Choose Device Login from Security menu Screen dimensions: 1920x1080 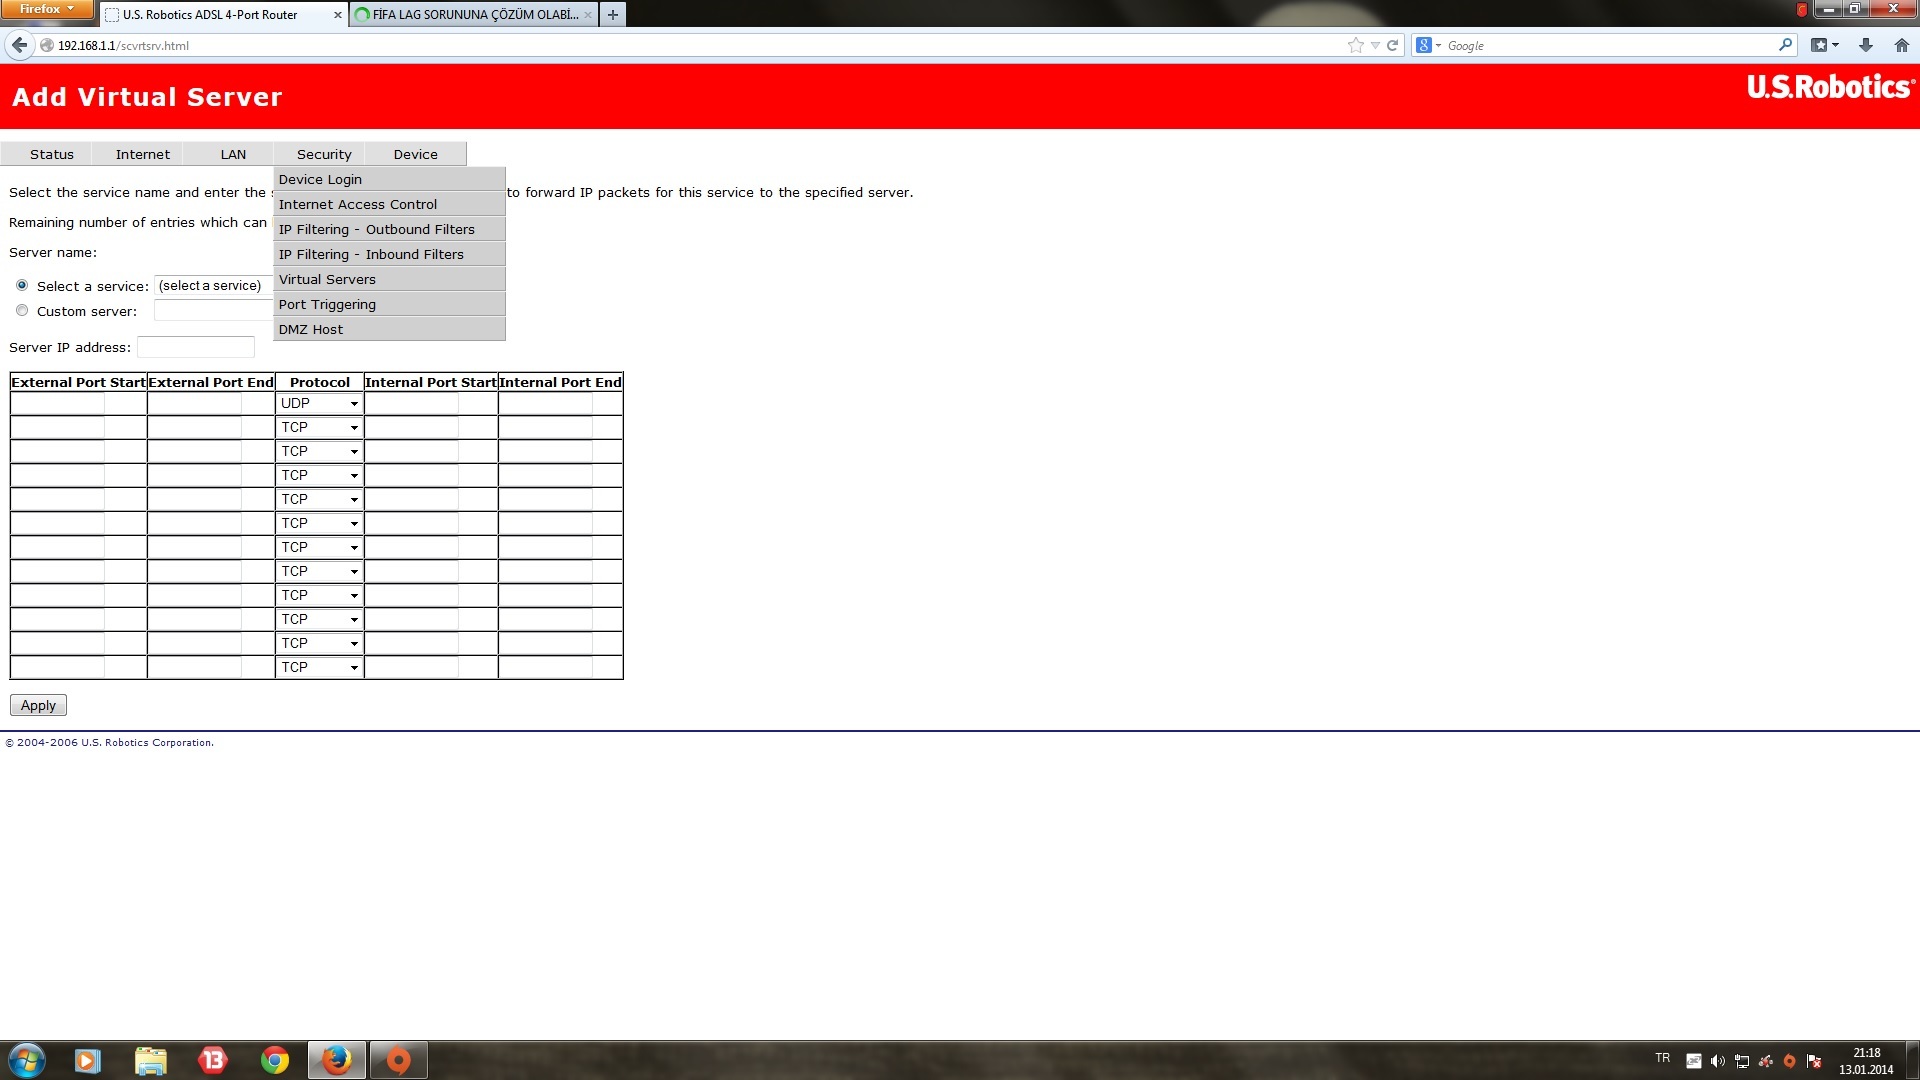click(x=389, y=179)
